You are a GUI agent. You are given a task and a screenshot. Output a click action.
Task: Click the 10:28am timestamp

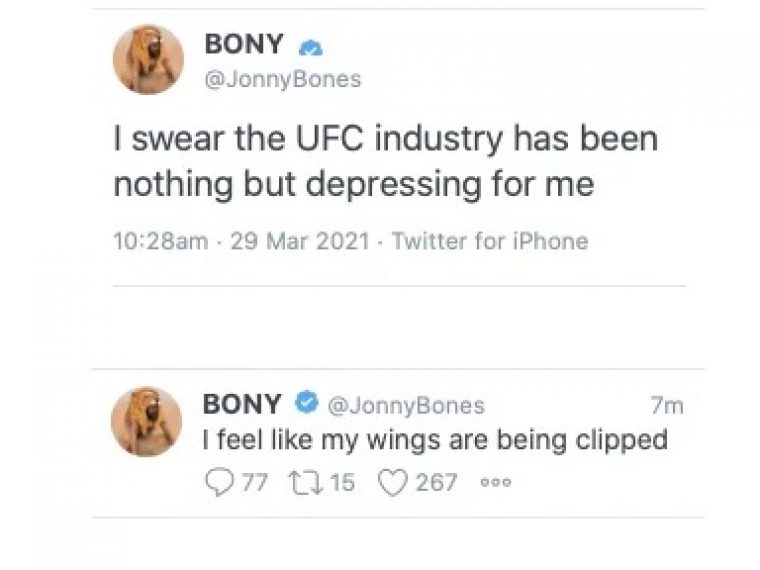[x=160, y=241]
